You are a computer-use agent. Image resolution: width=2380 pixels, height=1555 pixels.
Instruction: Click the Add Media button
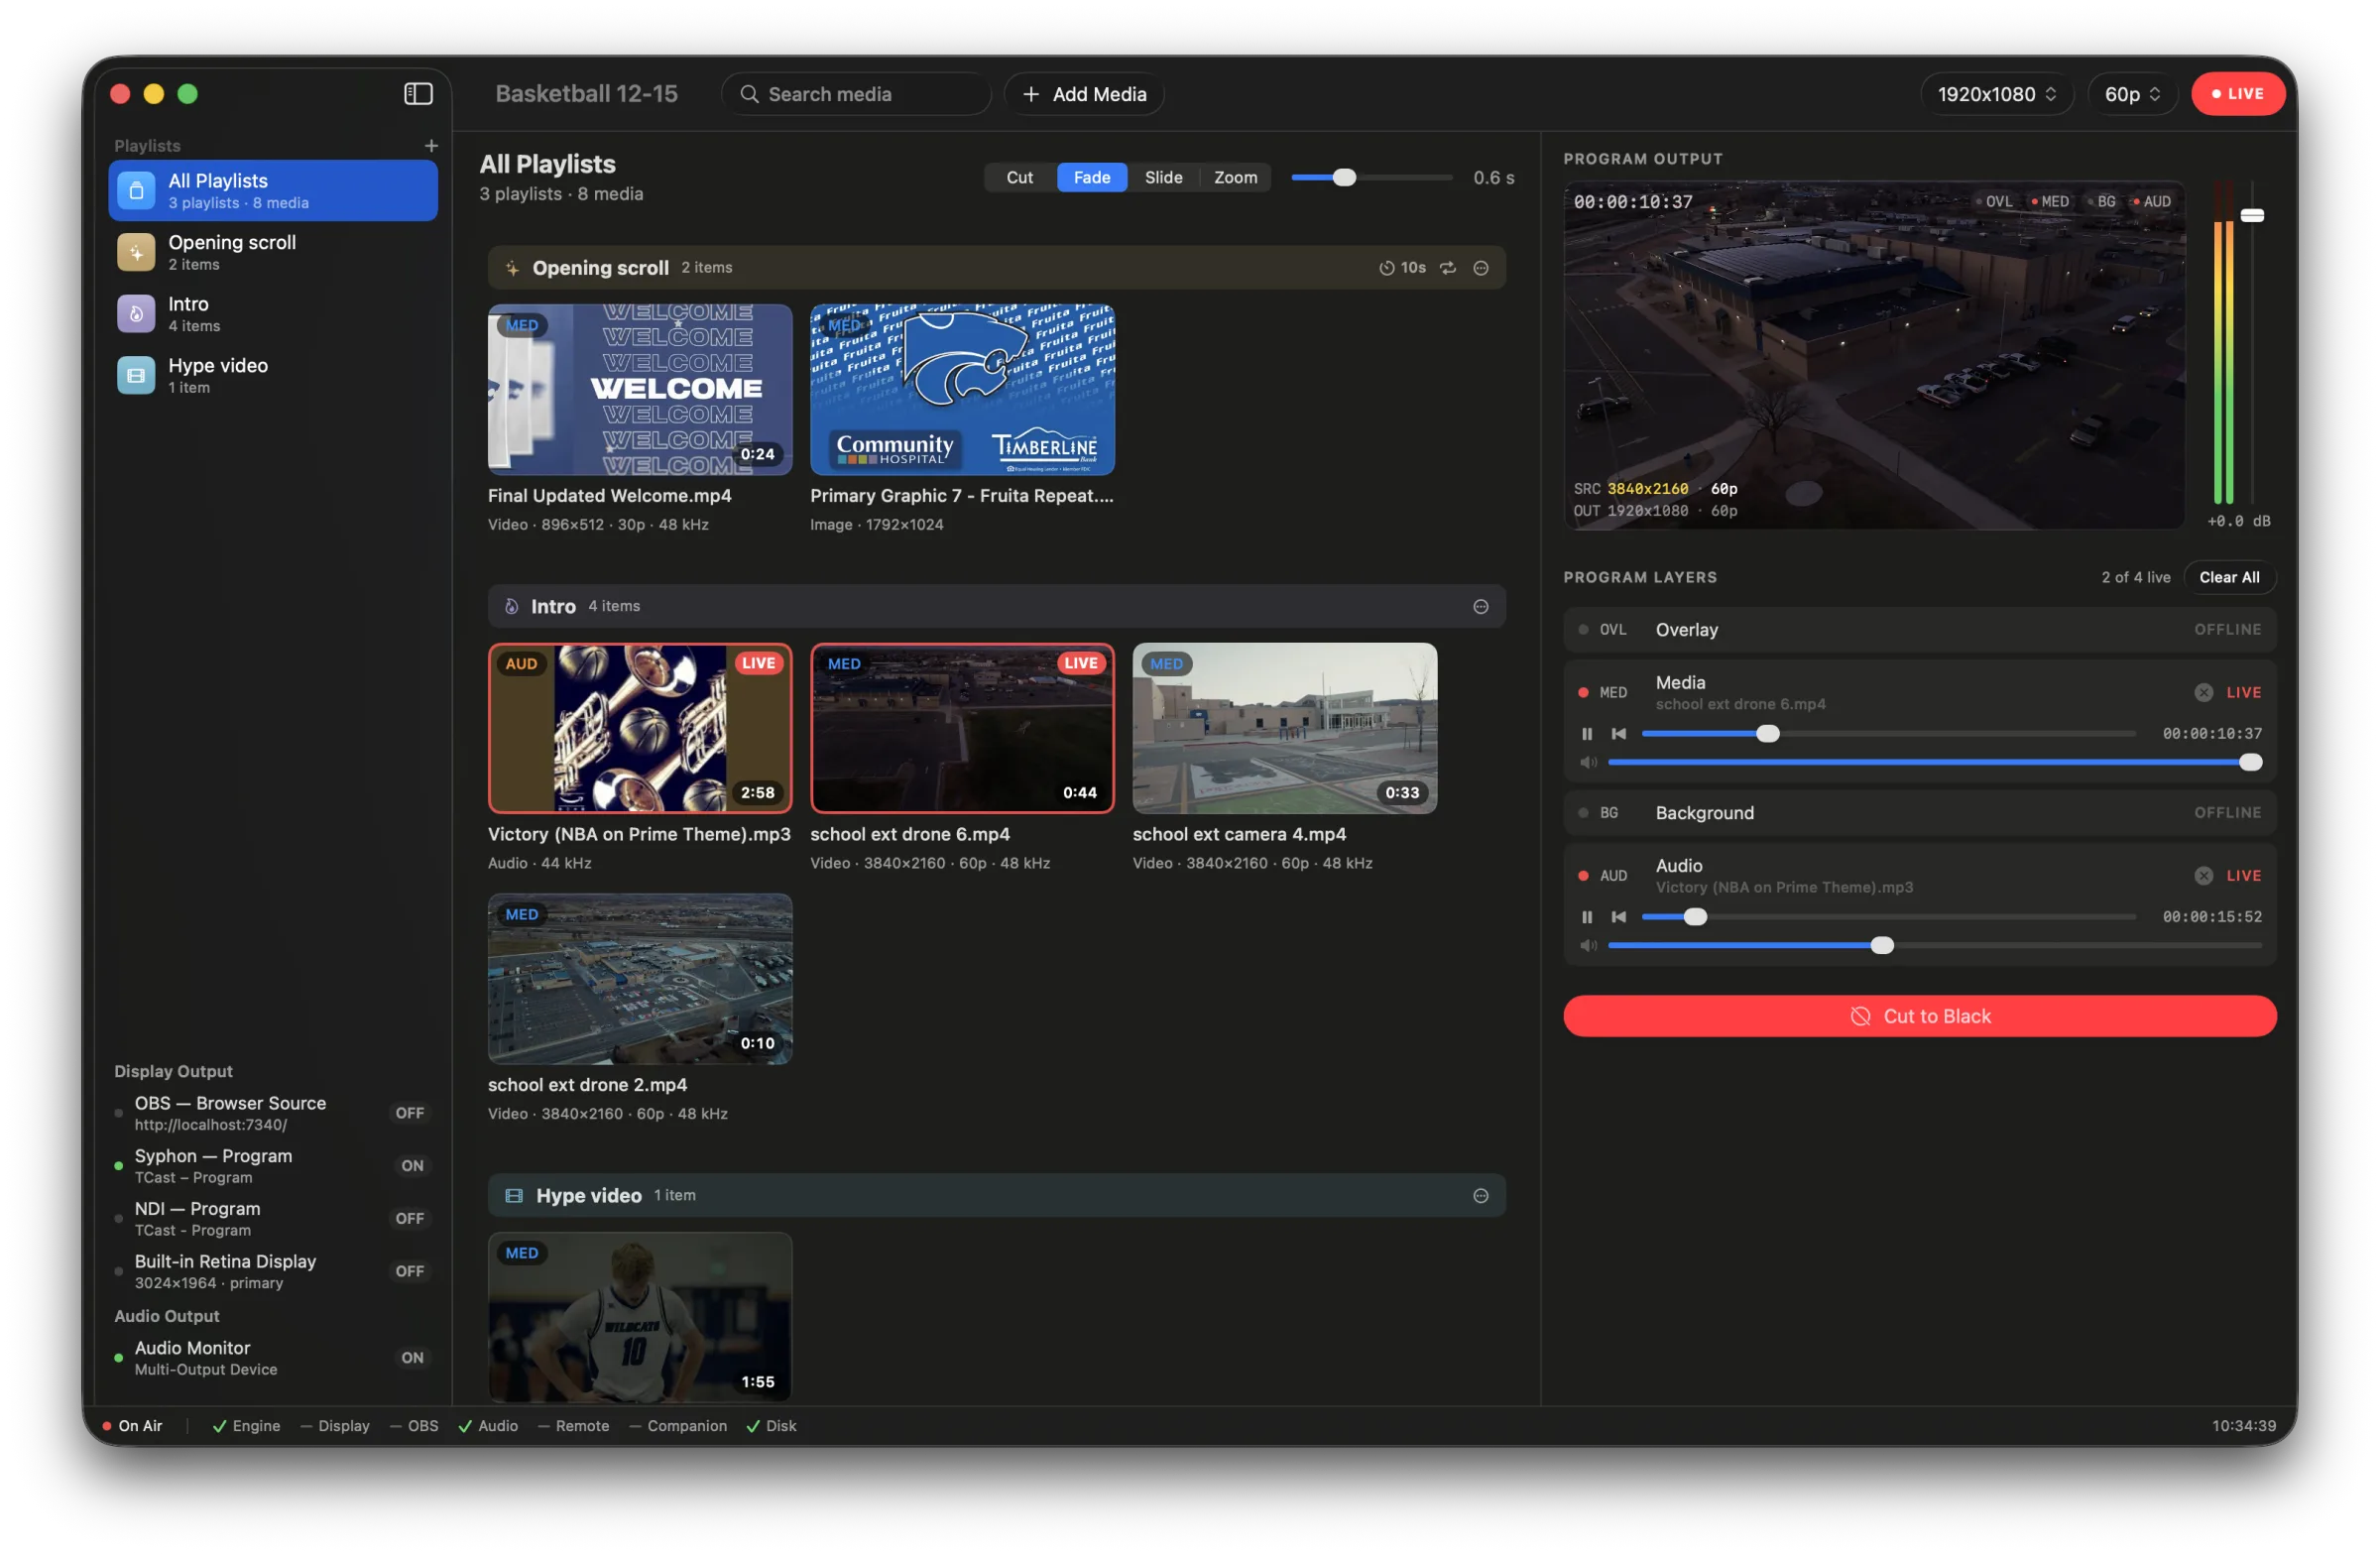(1084, 94)
